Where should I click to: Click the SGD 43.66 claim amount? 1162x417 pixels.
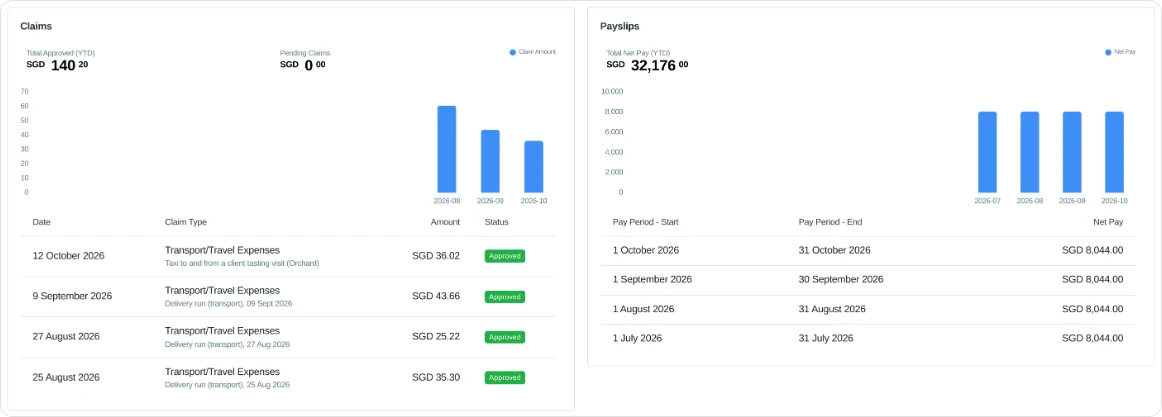436,296
